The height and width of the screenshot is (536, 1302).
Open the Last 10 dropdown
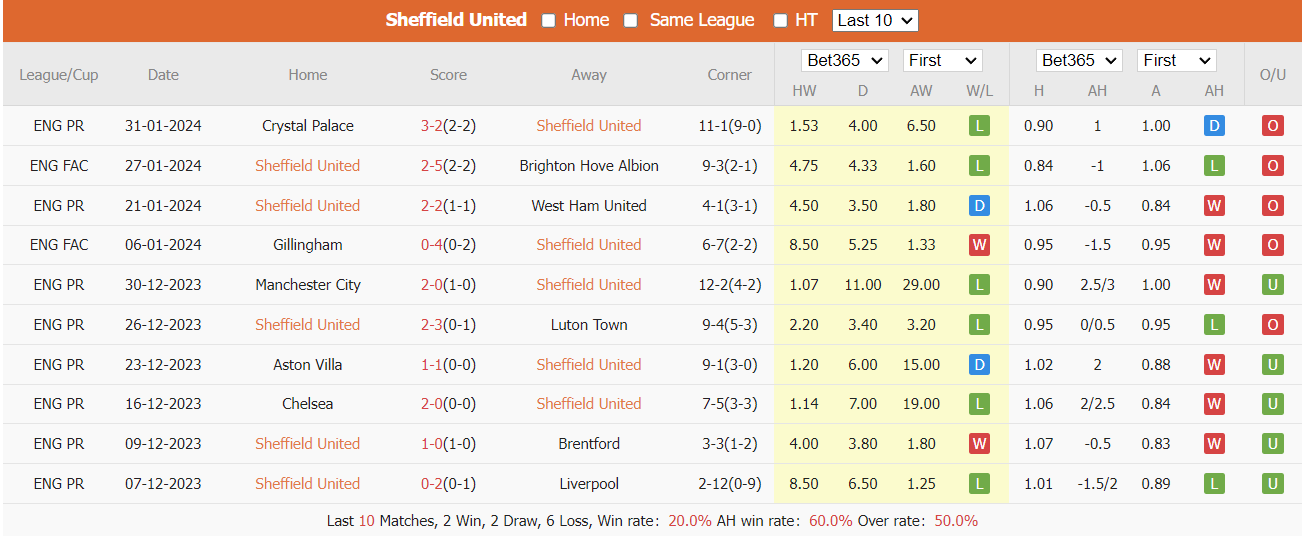(x=875, y=20)
